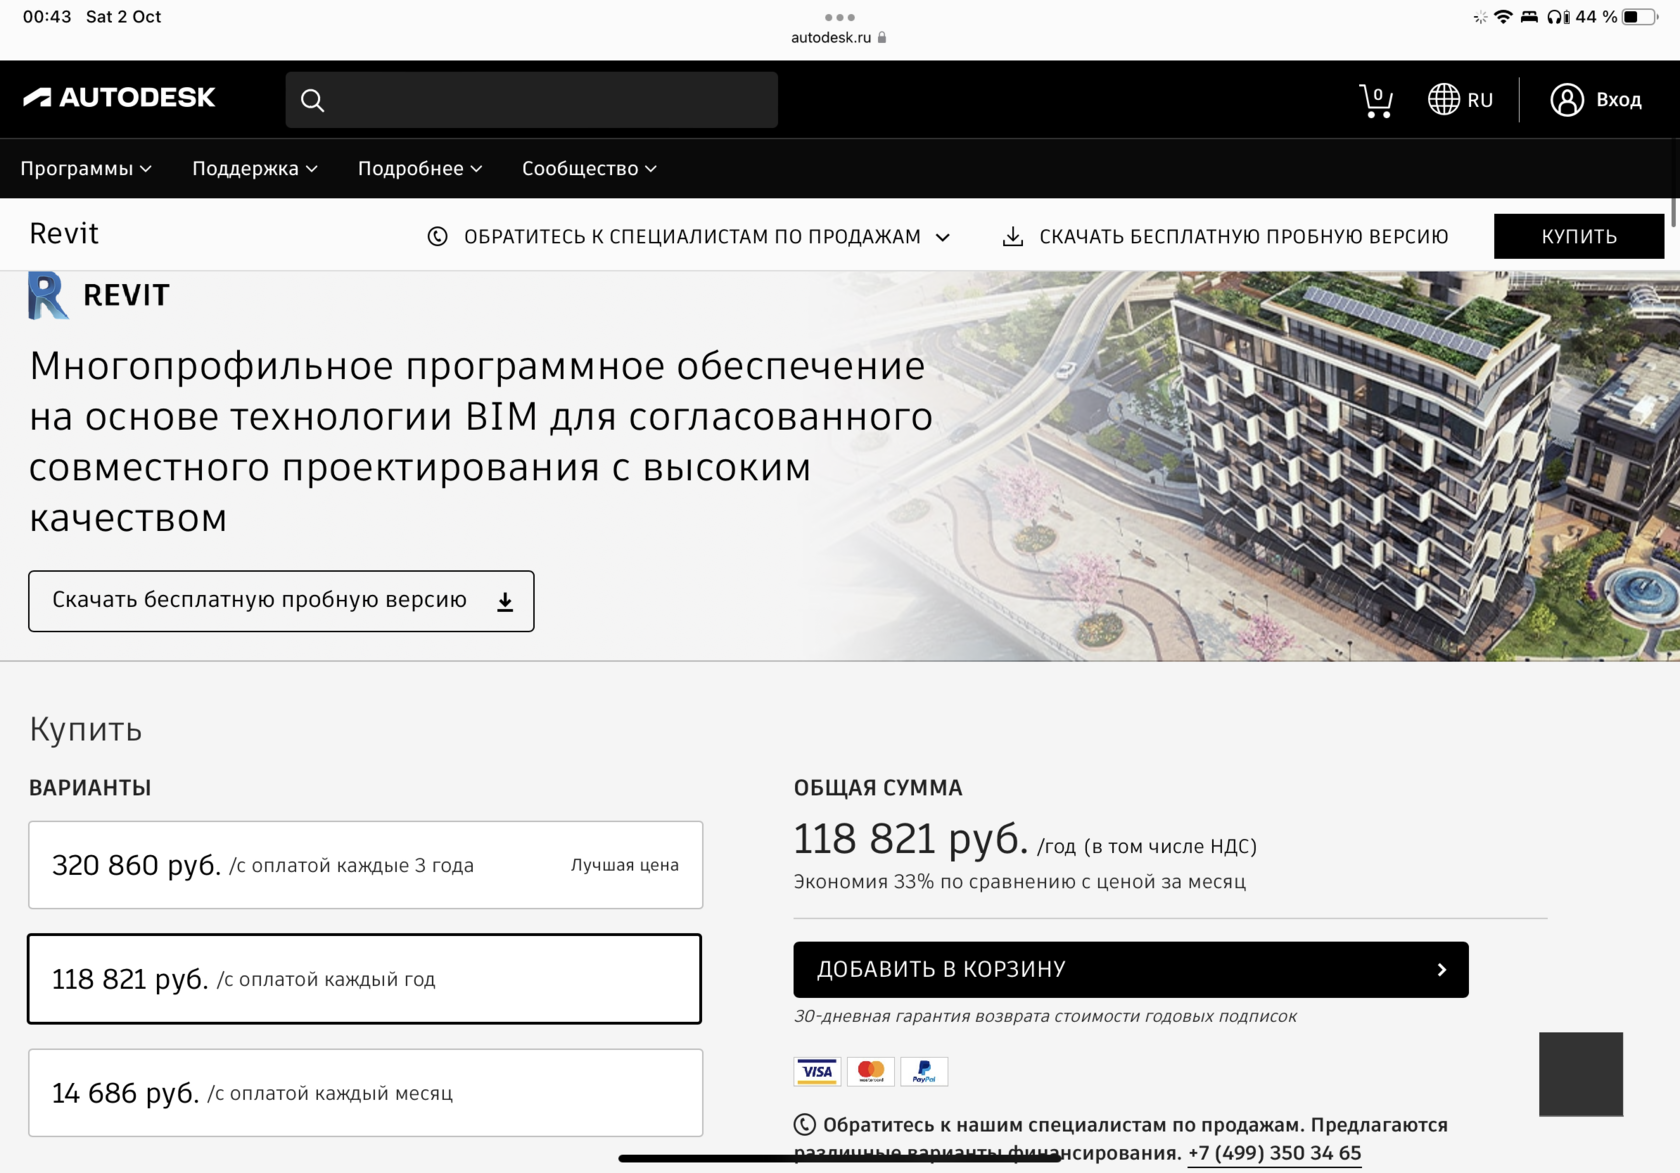Expand the Поддержка menu
Viewport: 1680px width, 1173px height.
(x=255, y=169)
